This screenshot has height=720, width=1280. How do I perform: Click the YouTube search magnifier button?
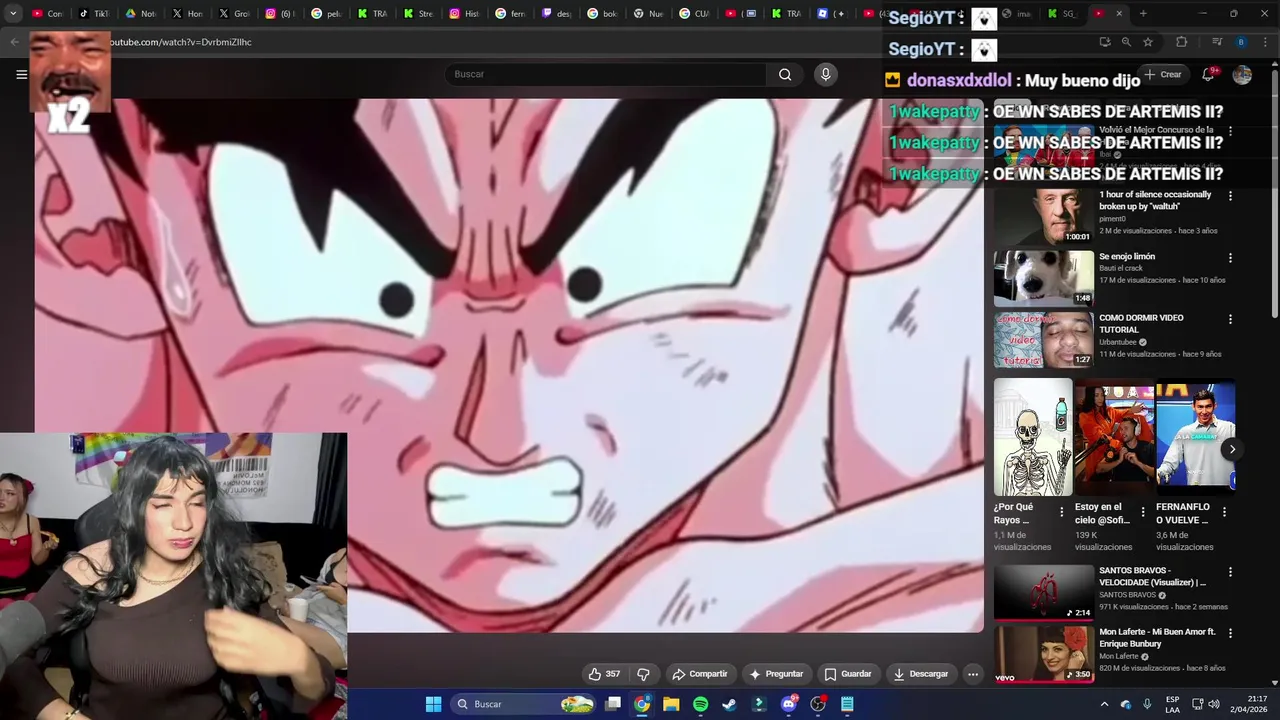coord(785,74)
